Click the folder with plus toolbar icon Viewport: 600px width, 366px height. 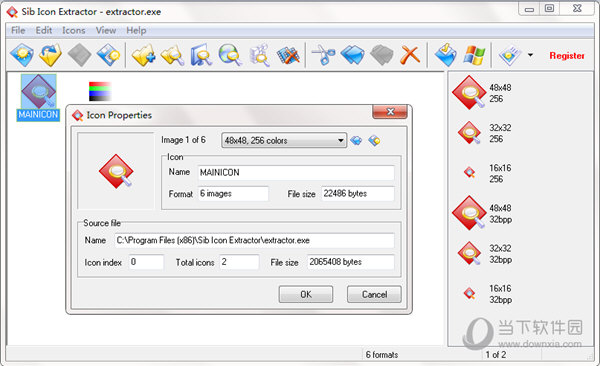click(143, 55)
